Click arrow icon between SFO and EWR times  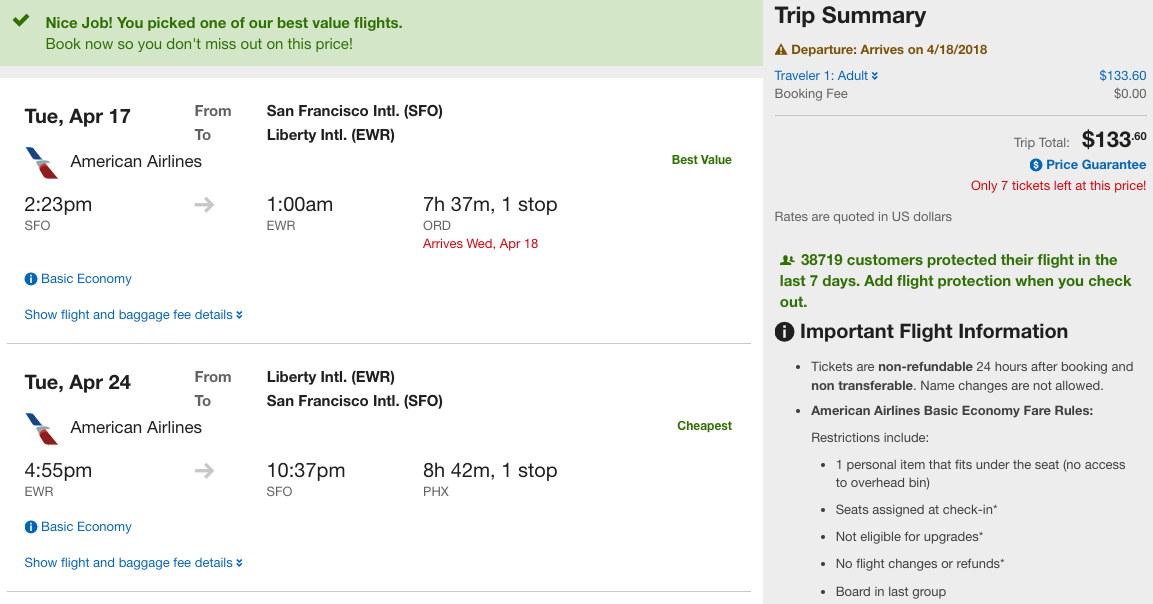204,205
